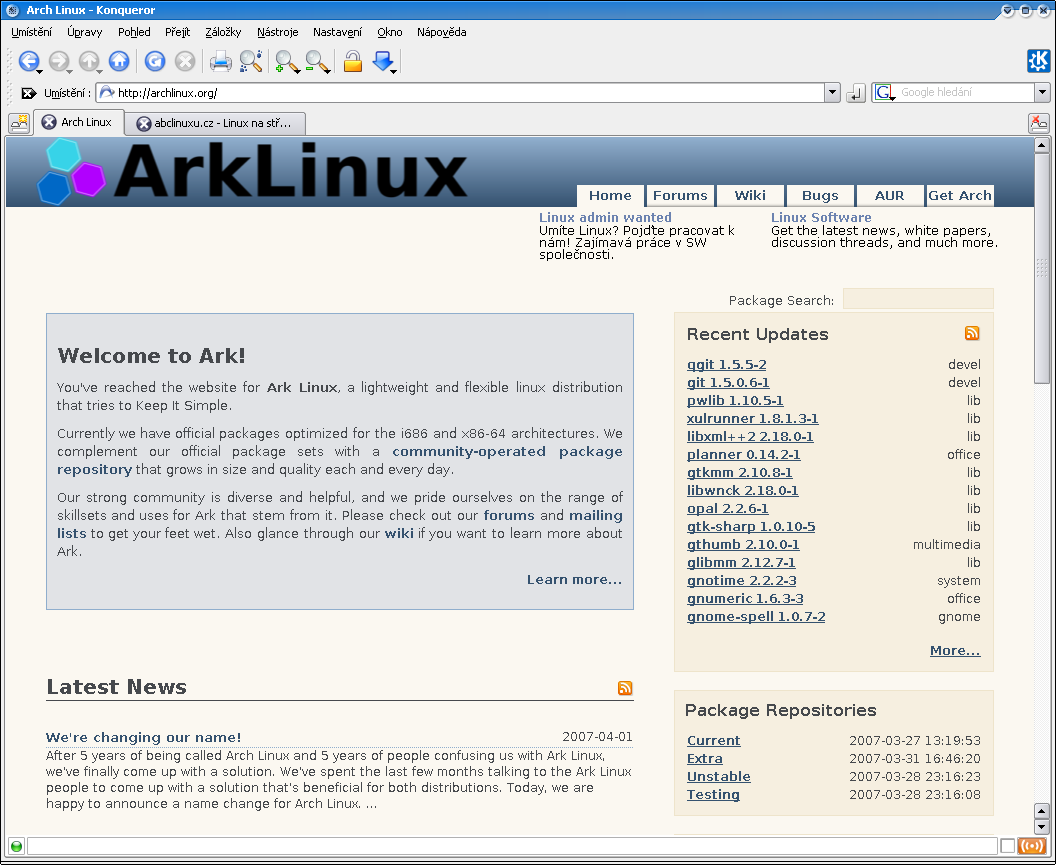The height and width of the screenshot is (865, 1056).
Task: Focus the Package Search input field
Action: click(x=918, y=298)
